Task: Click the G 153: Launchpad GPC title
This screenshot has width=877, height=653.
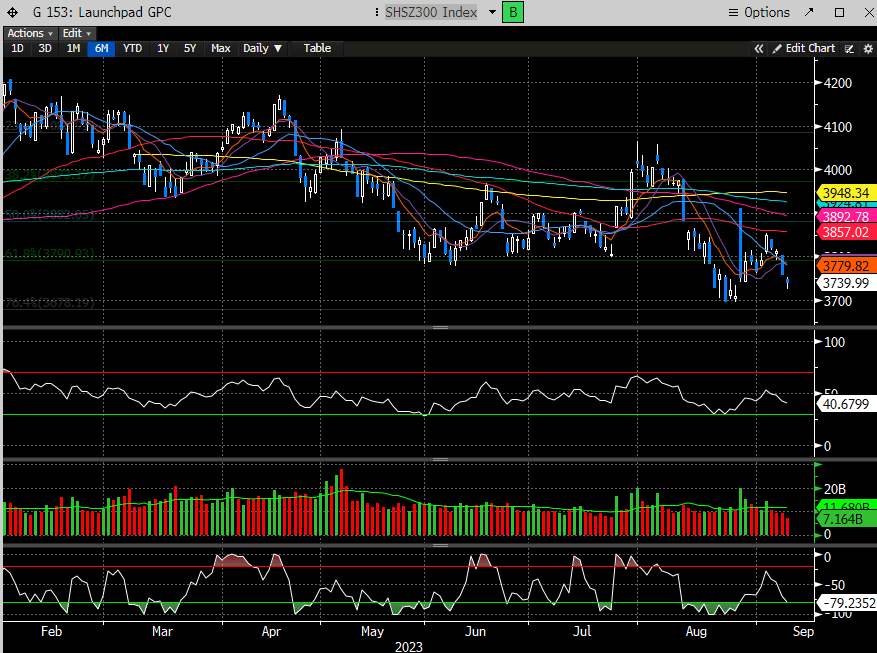Action: coord(102,12)
